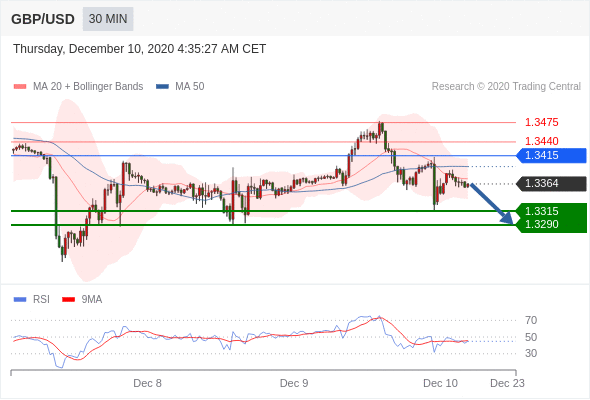This screenshot has width=590, height=400.
Task: Select the 1.3290 green support tag
Action: coord(551,225)
